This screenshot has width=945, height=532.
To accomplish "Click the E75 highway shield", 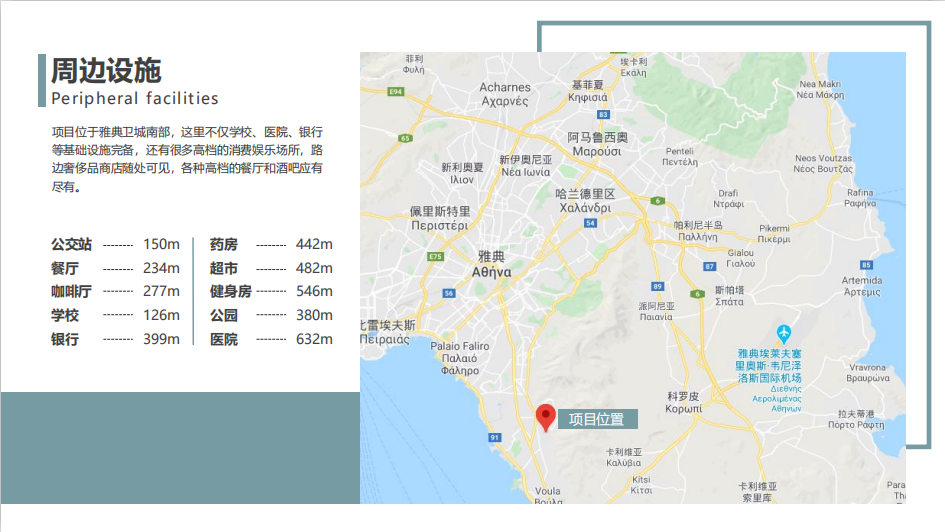I will (x=434, y=257).
